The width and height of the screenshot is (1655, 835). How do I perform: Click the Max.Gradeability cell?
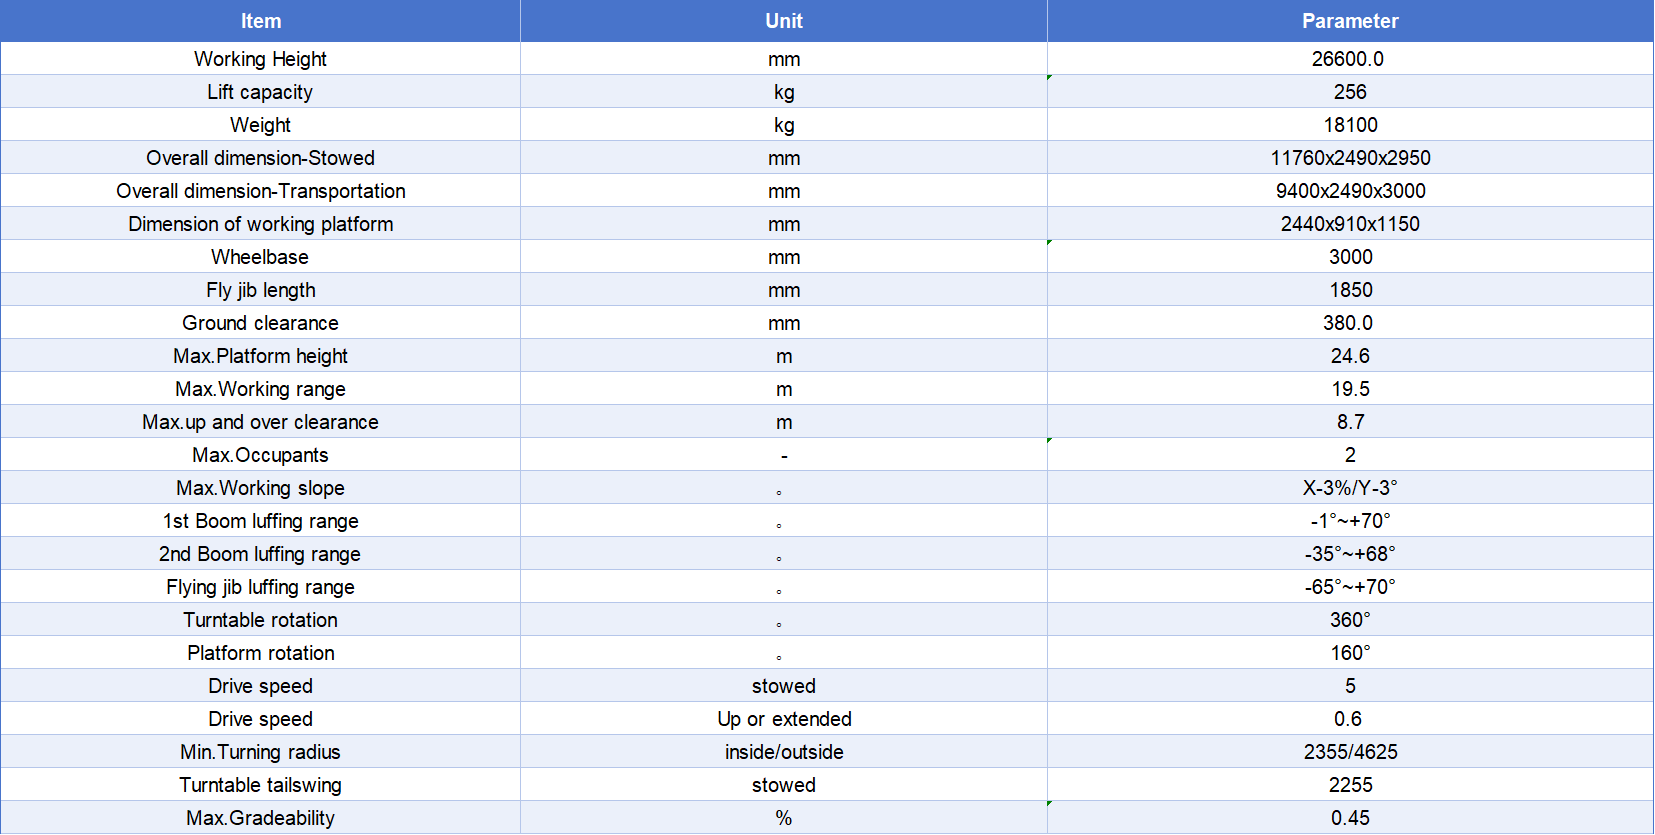click(260, 818)
